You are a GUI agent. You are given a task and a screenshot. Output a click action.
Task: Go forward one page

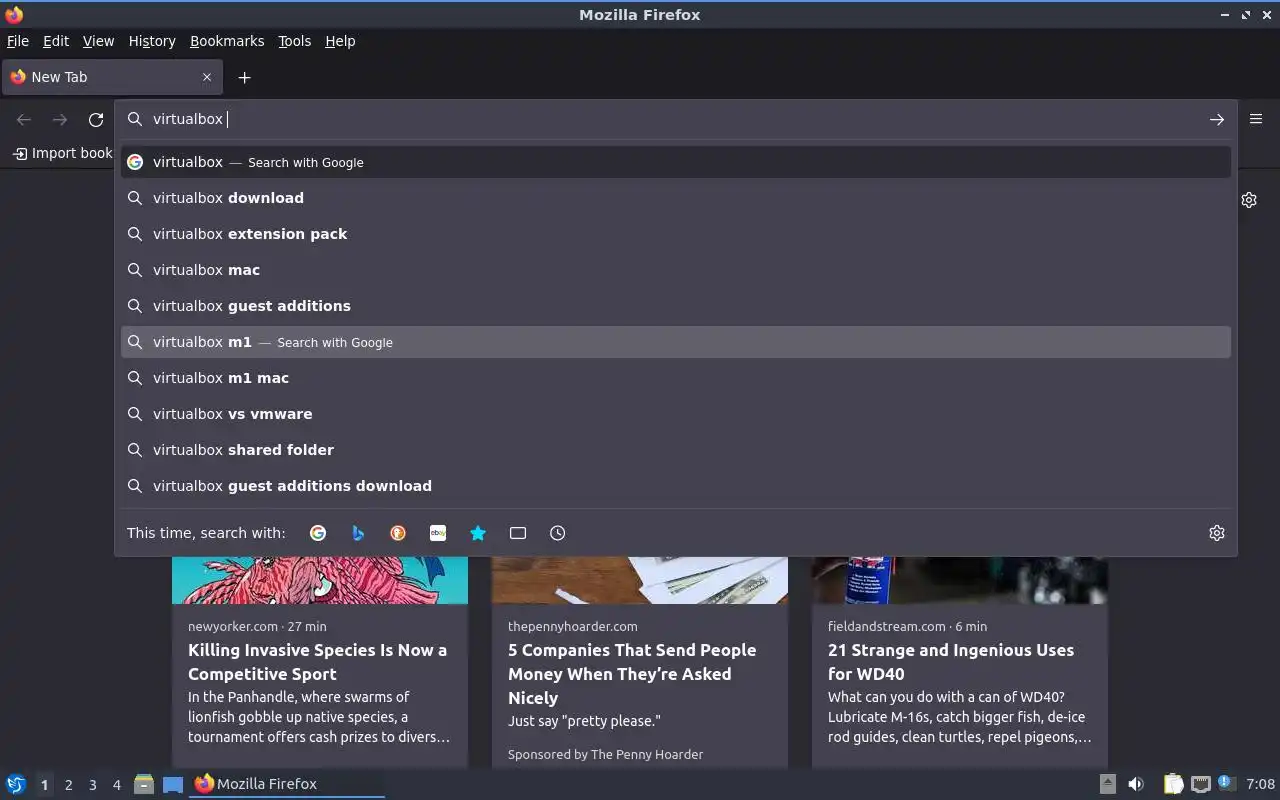[x=60, y=119]
